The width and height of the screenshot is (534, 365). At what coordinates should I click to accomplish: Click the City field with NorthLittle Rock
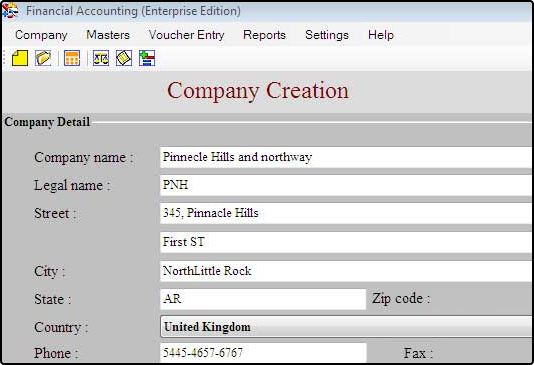[346, 271]
